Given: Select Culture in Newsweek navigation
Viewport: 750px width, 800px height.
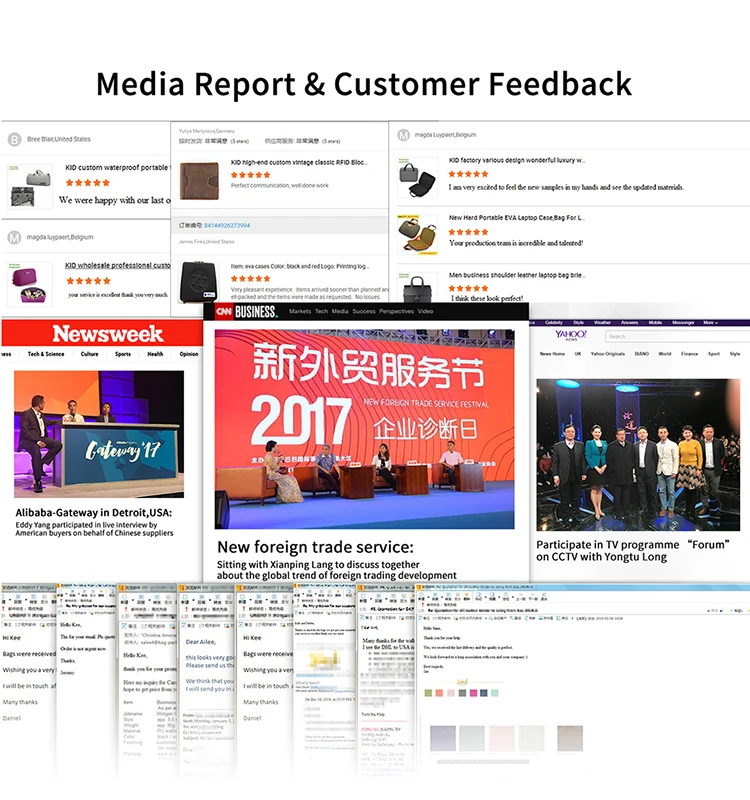Looking at the screenshot, I should coord(90,354).
